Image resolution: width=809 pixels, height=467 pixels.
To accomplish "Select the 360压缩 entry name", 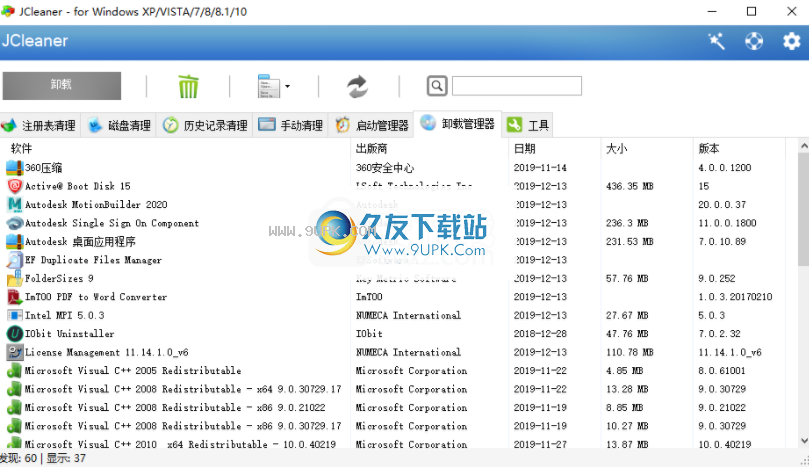I will coord(43,168).
